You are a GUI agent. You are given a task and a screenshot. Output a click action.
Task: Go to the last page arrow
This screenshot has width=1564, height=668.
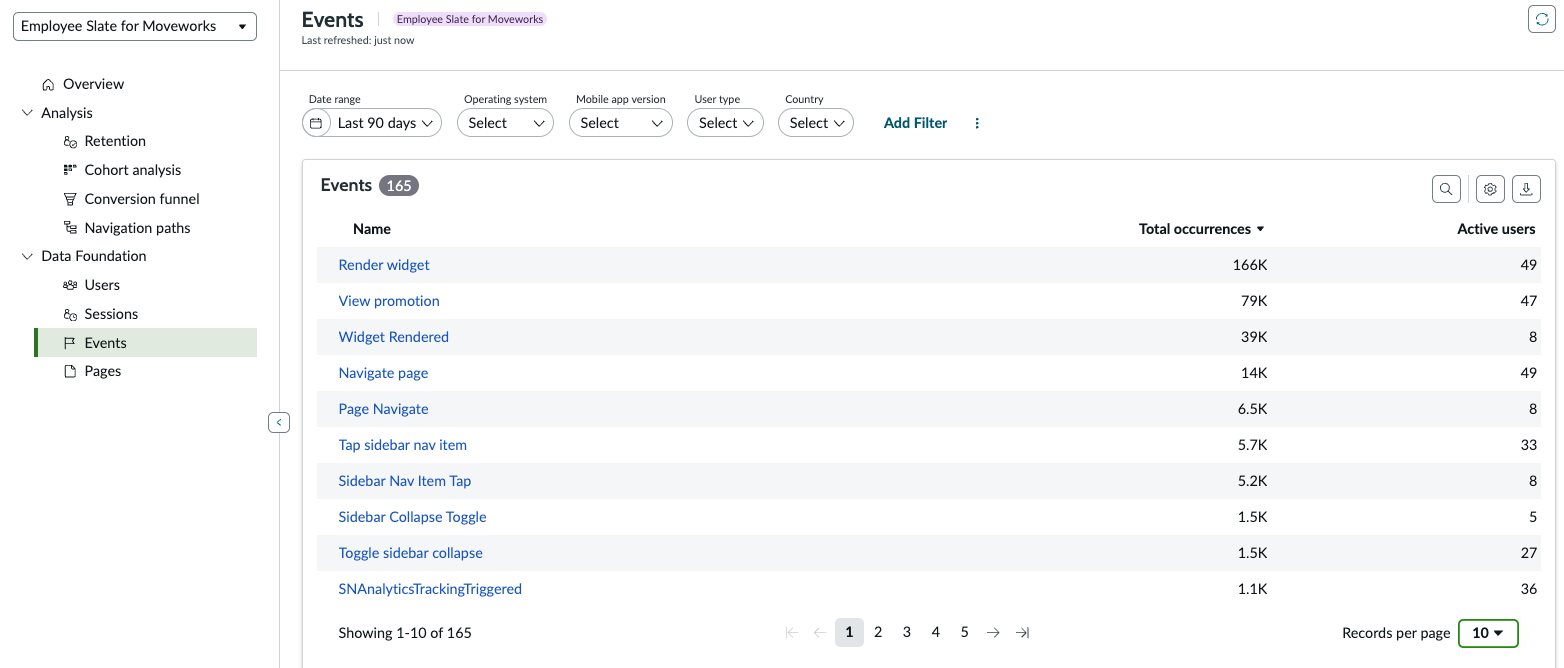coord(1022,633)
